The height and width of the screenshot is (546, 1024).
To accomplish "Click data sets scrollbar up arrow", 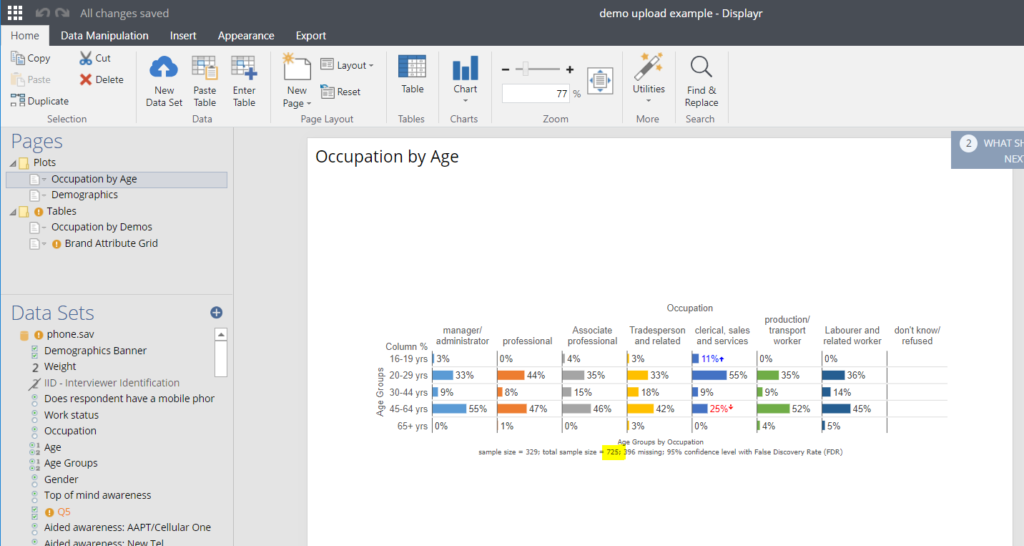I will pyautogui.click(x=221, y=334).
